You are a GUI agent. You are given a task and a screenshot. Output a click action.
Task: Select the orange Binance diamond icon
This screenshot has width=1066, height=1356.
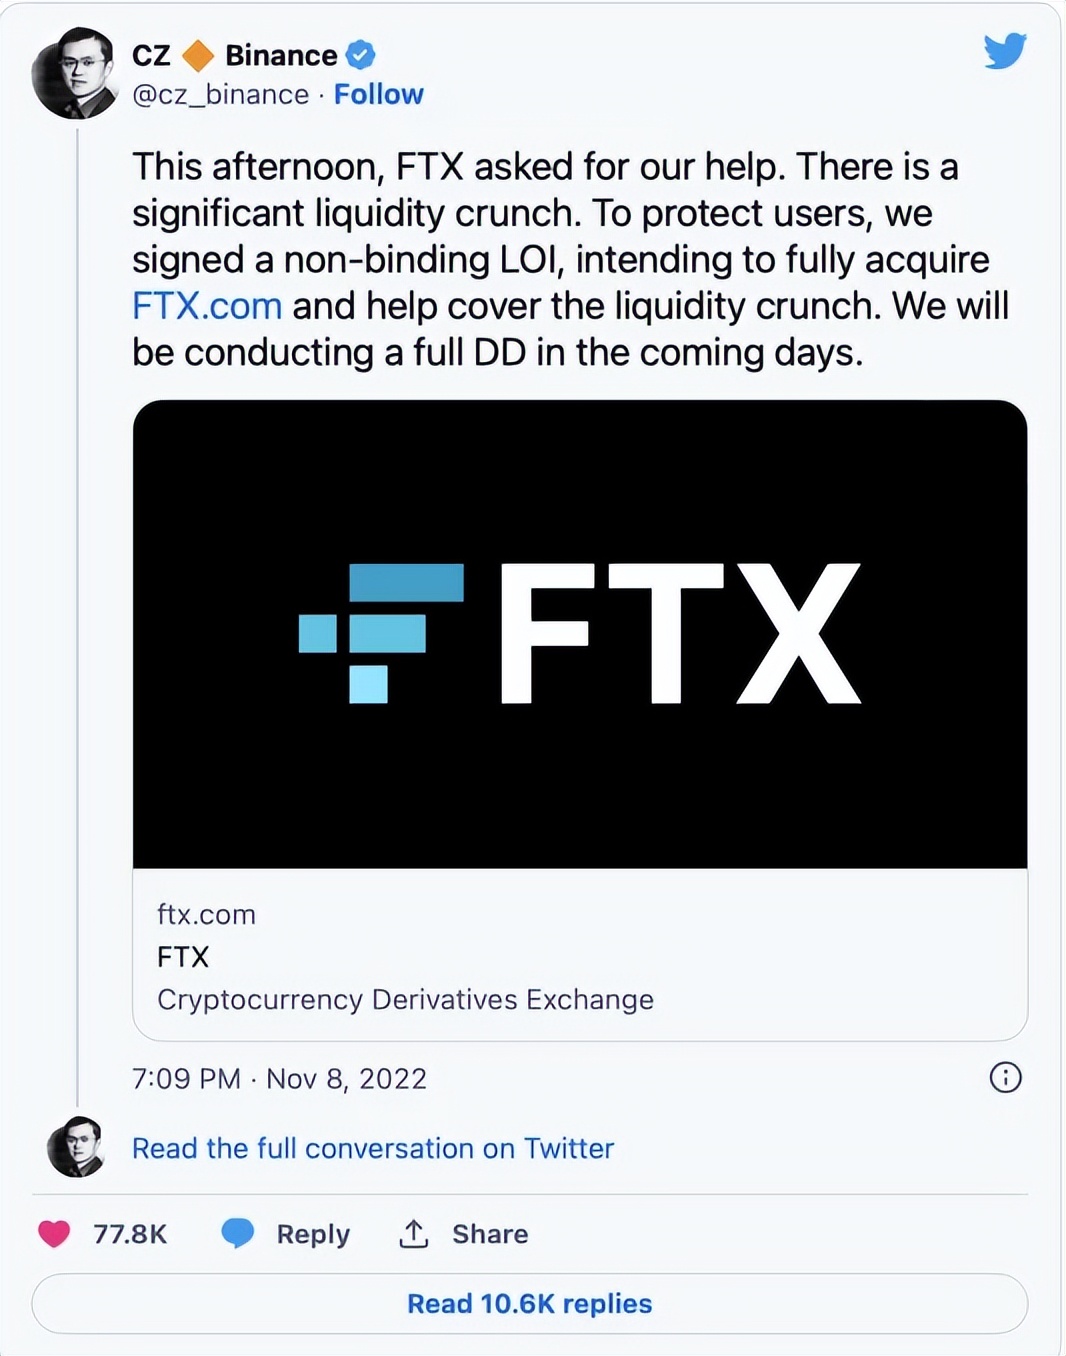[x=196, y=55]
